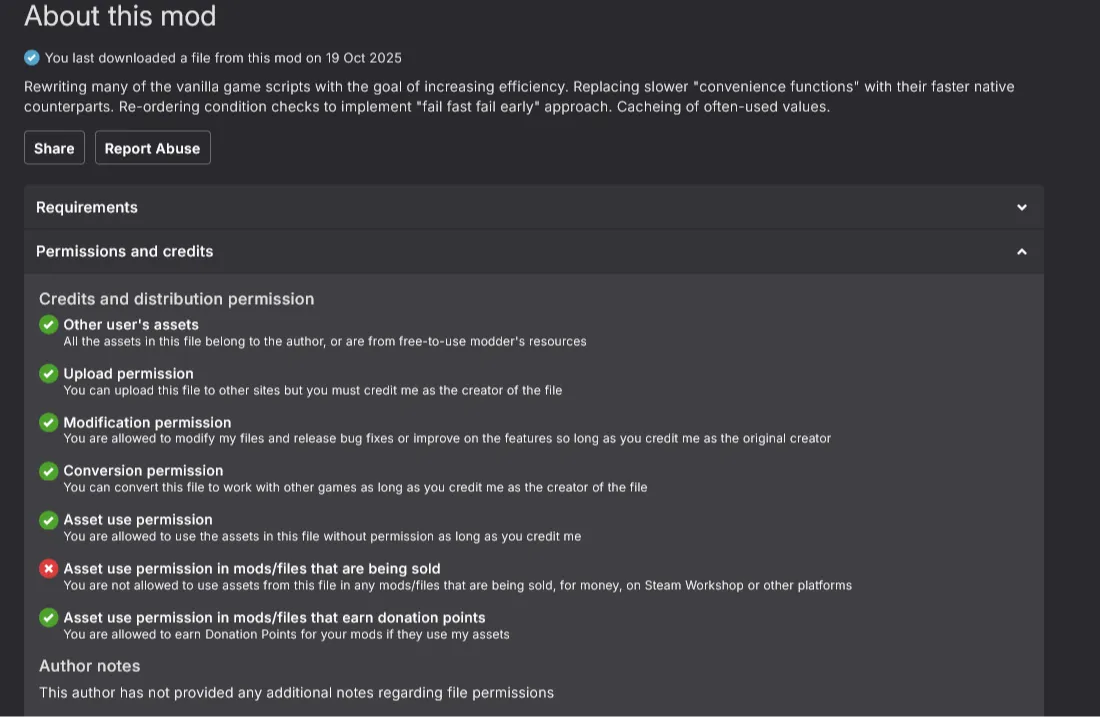The height and width of the screenshot is (717, 1100).
Task: Click the blue download verified checkmark icon
Action: coord(32,57)
